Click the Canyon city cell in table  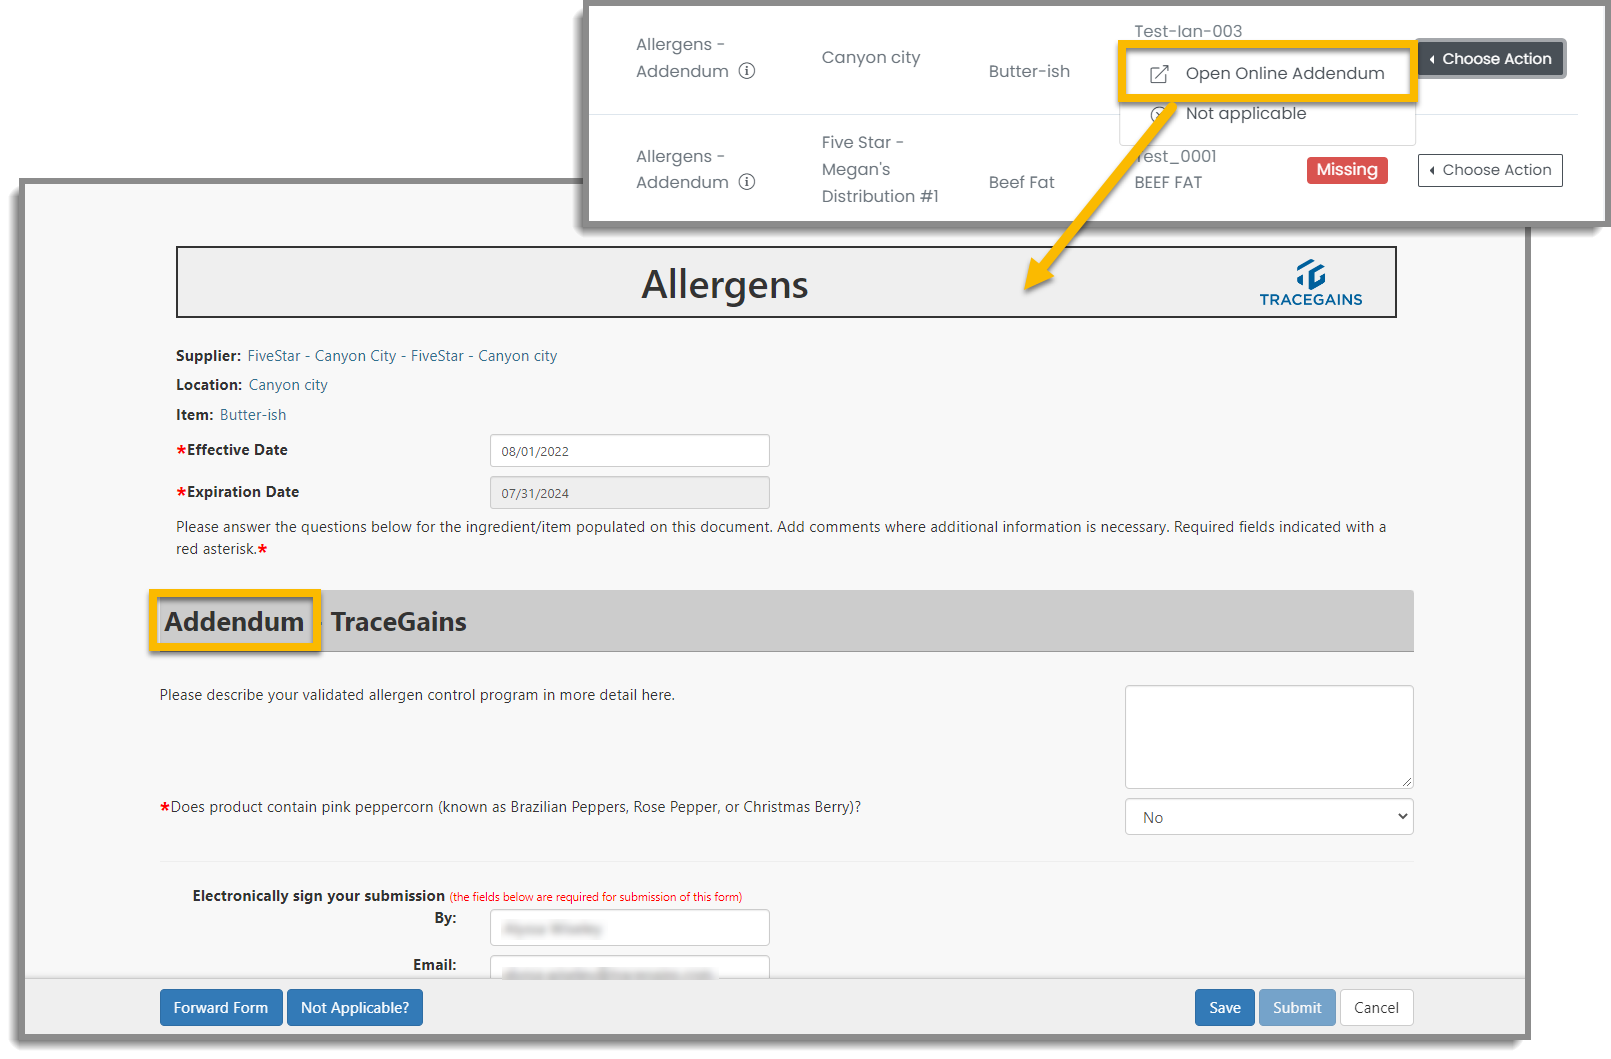point(871,58)
